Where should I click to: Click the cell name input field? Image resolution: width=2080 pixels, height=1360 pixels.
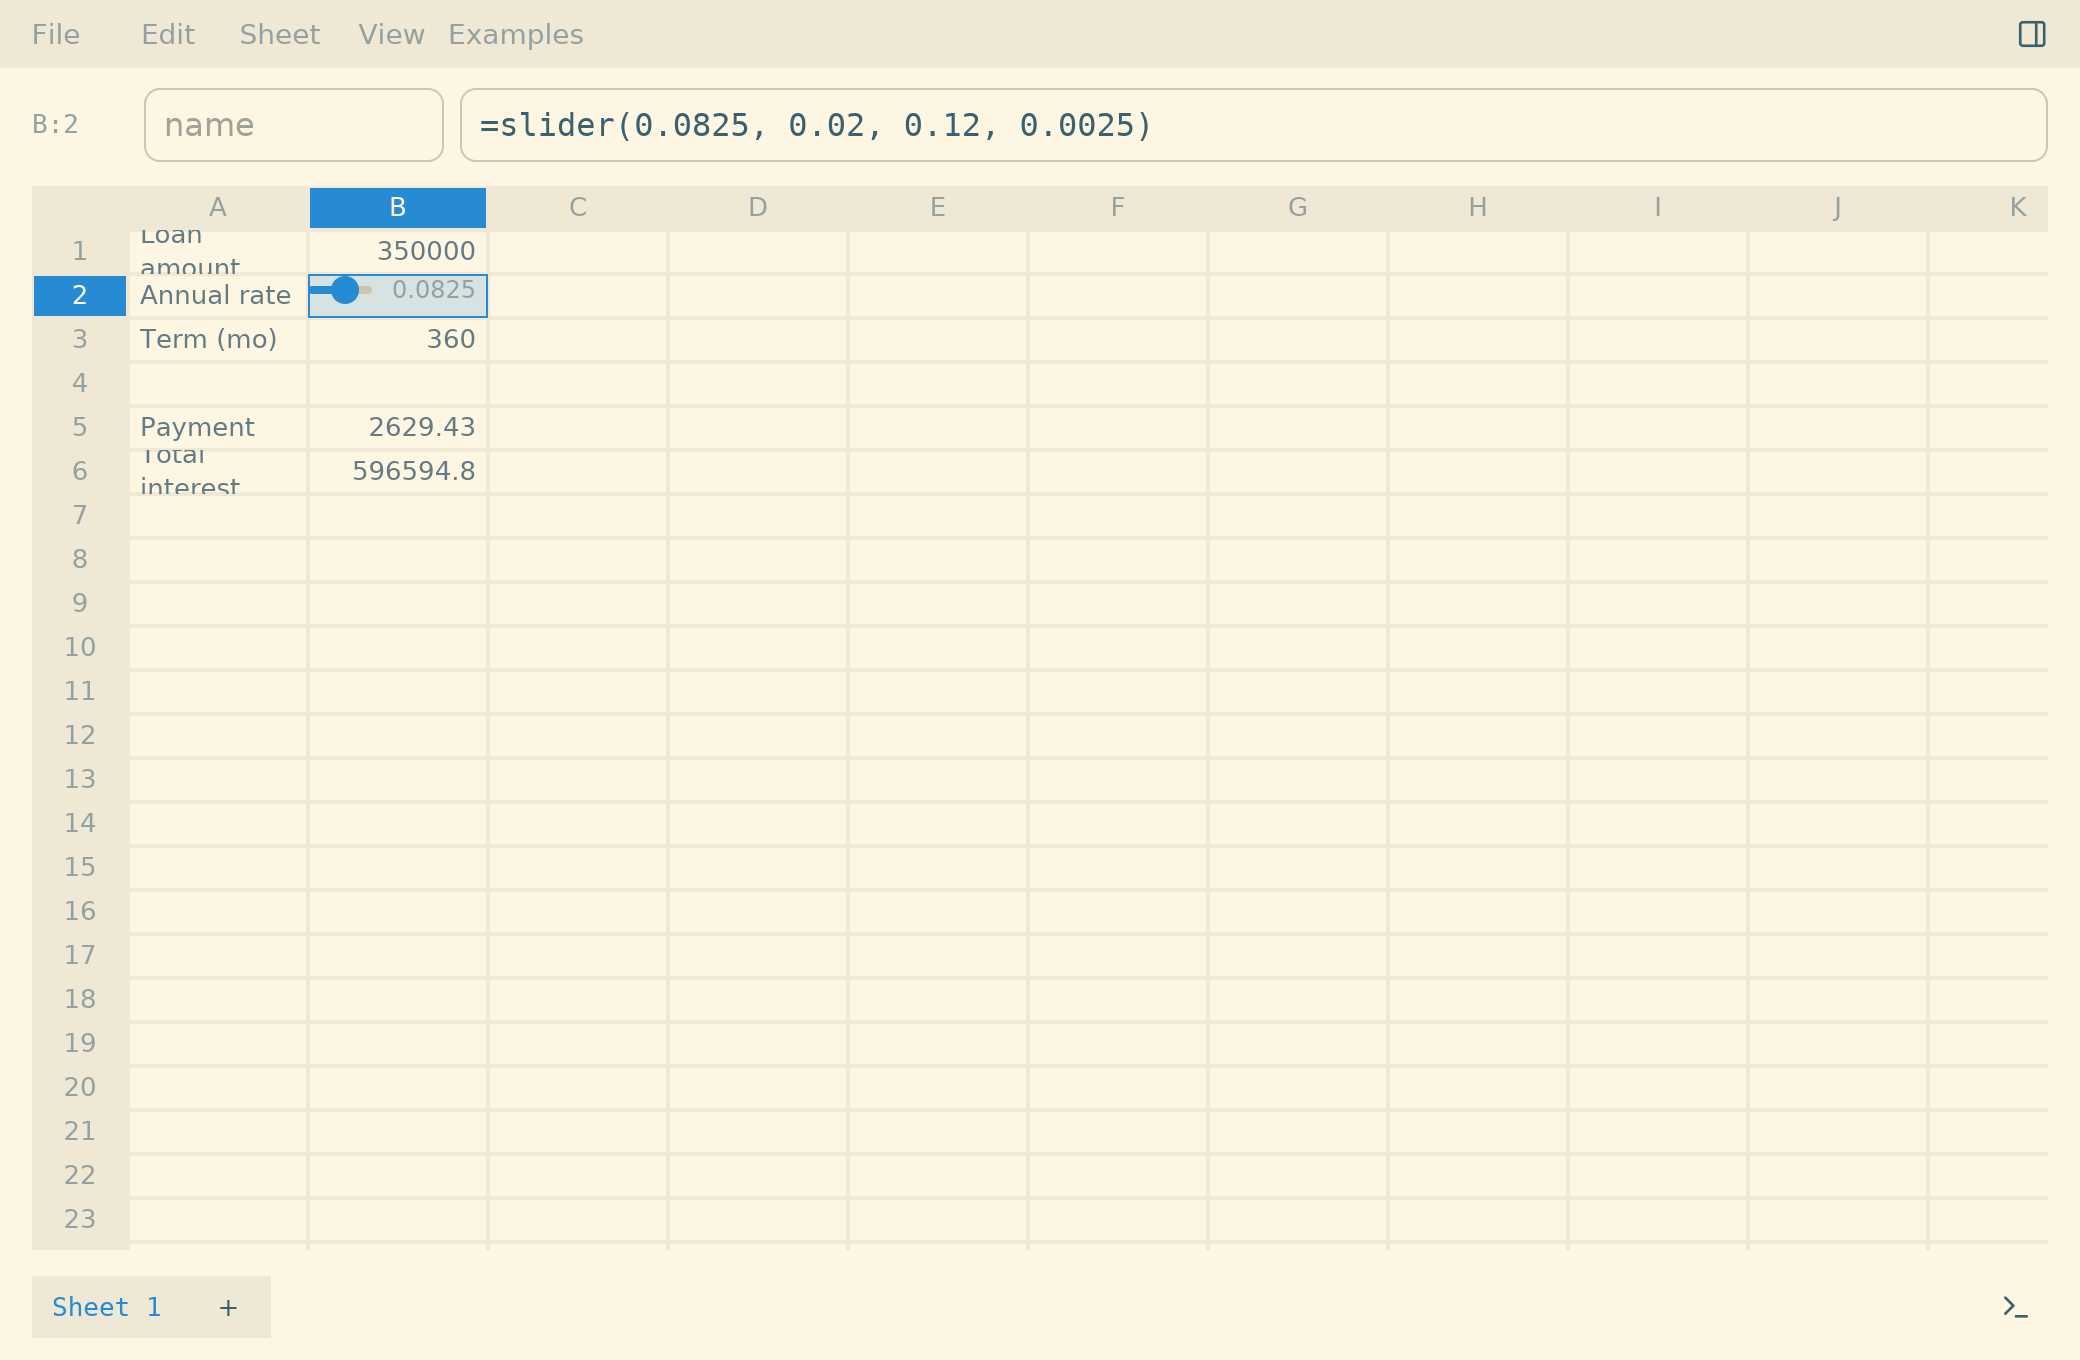(294, 125)
